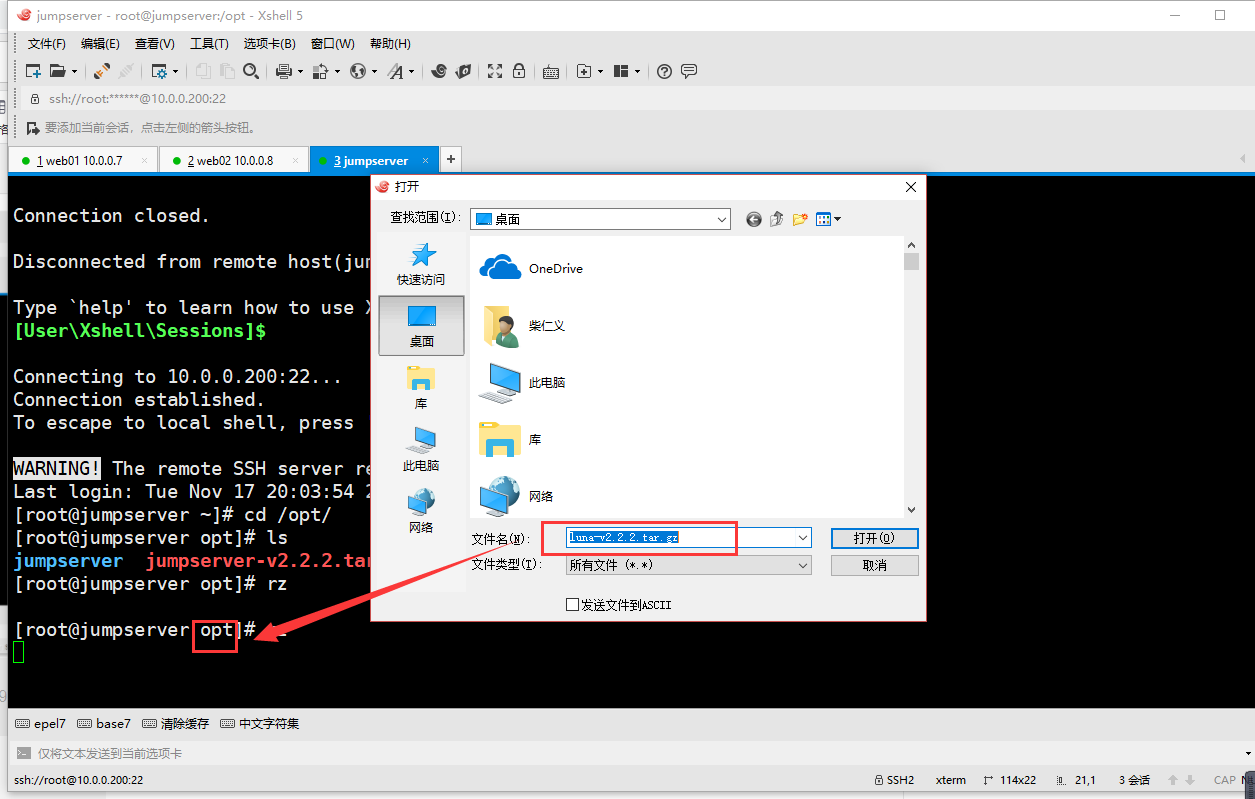Click the New Session toolbar icon
This screenshot has width=1255, height=799.
point(33,71)
